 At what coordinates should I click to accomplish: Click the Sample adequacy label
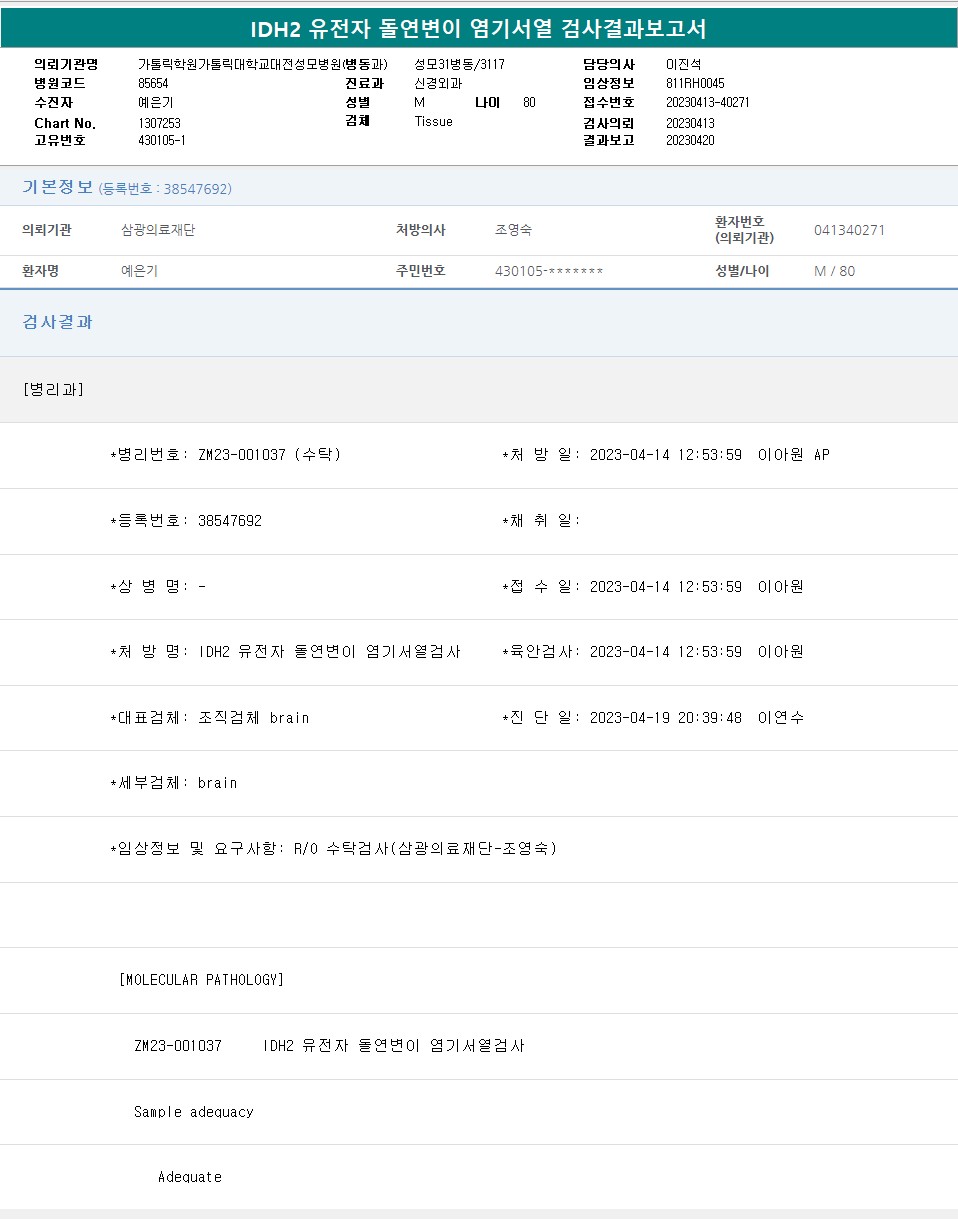(193, 1112)
